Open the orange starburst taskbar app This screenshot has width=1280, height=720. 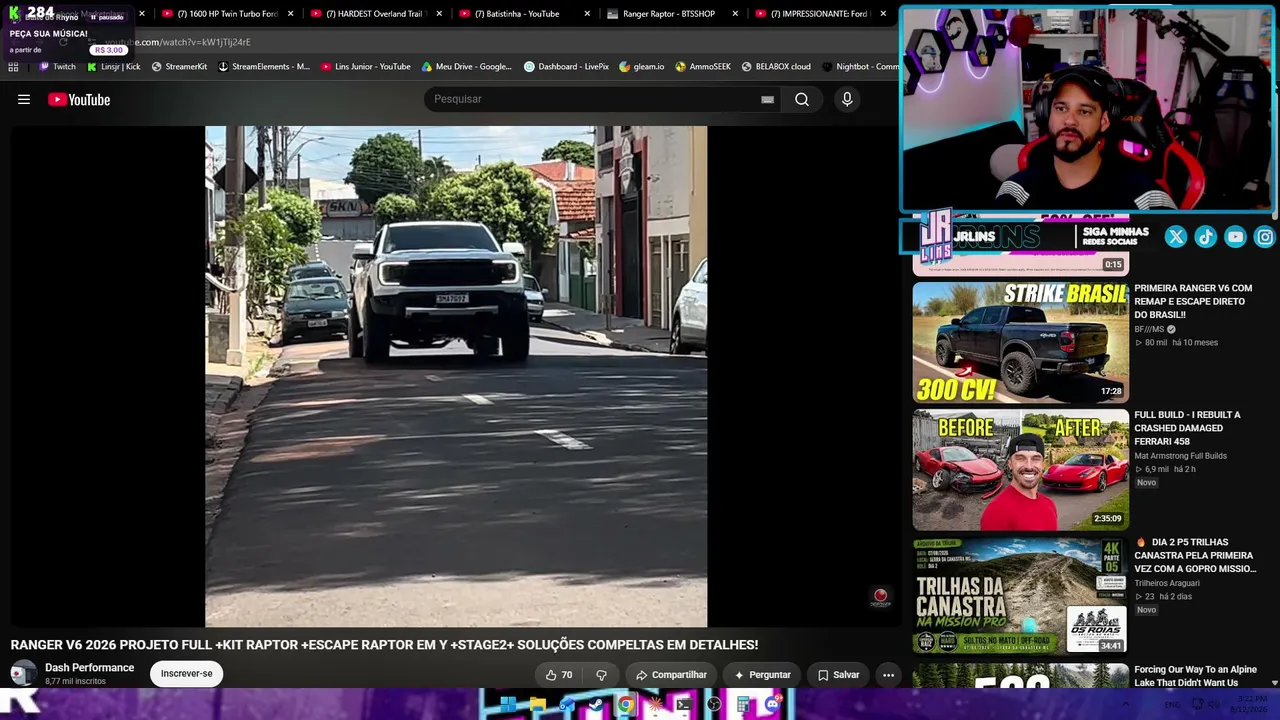(655, 705)
